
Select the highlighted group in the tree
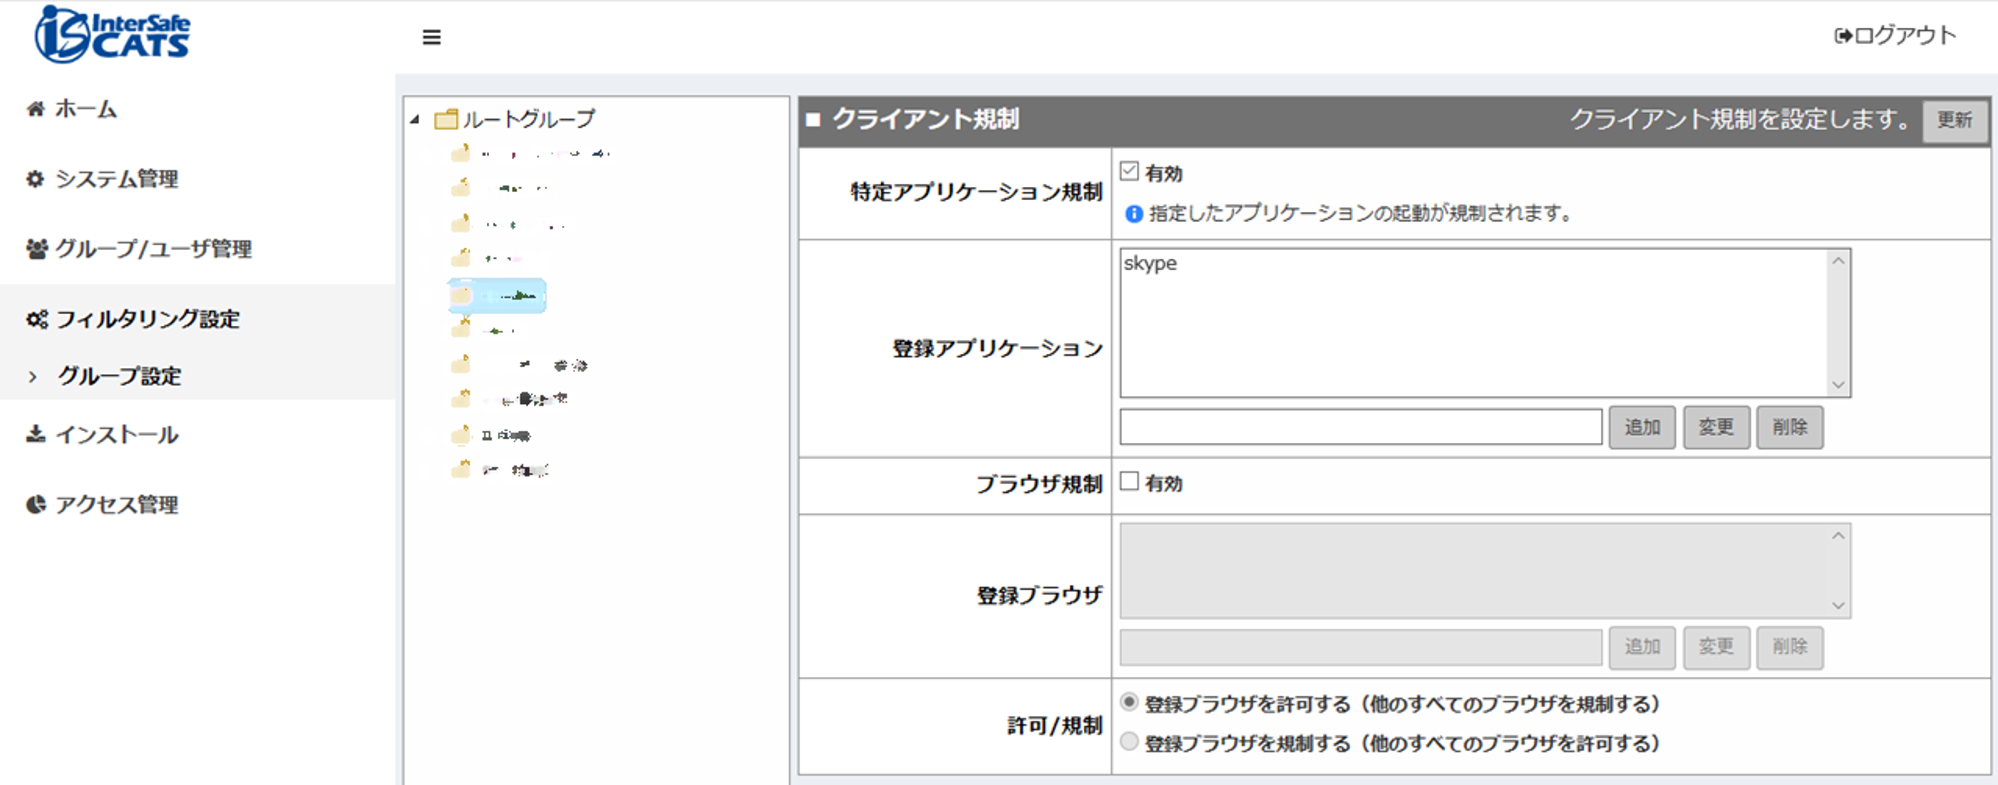[497, 295]
